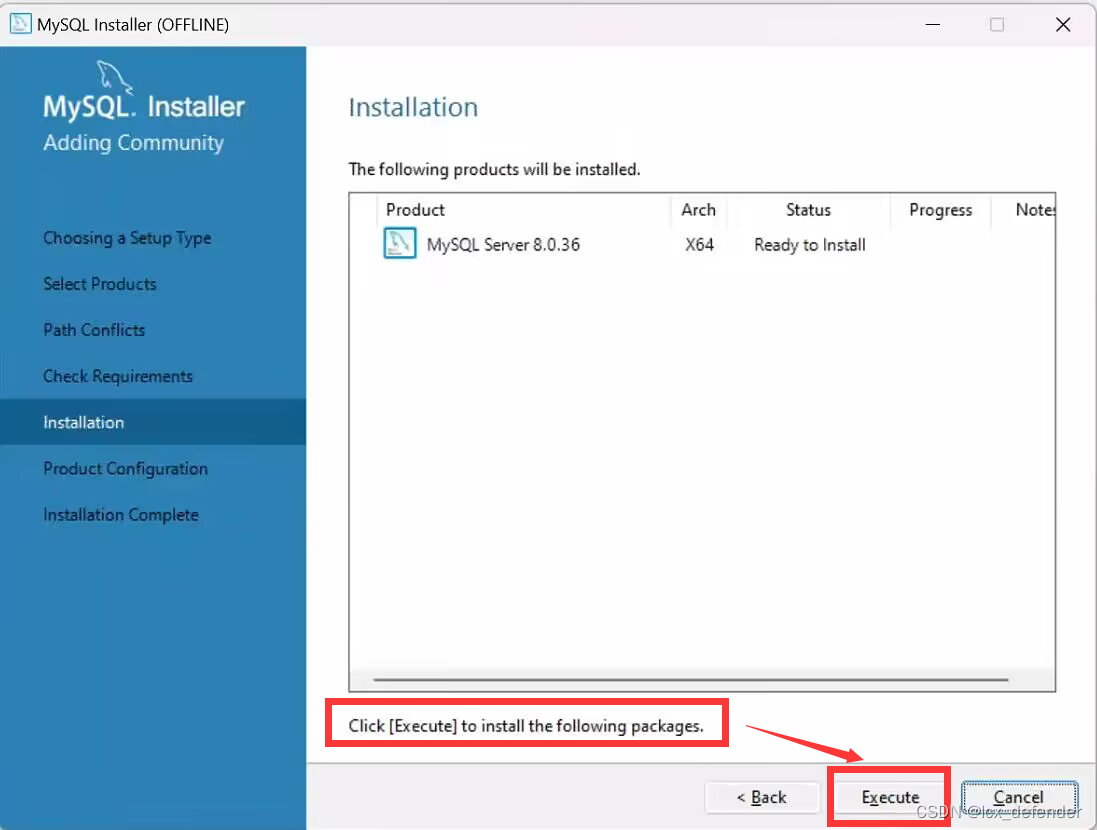
Task: Click 'Click [Execute] to install' instruction text
Action: (x=526, y=726)
